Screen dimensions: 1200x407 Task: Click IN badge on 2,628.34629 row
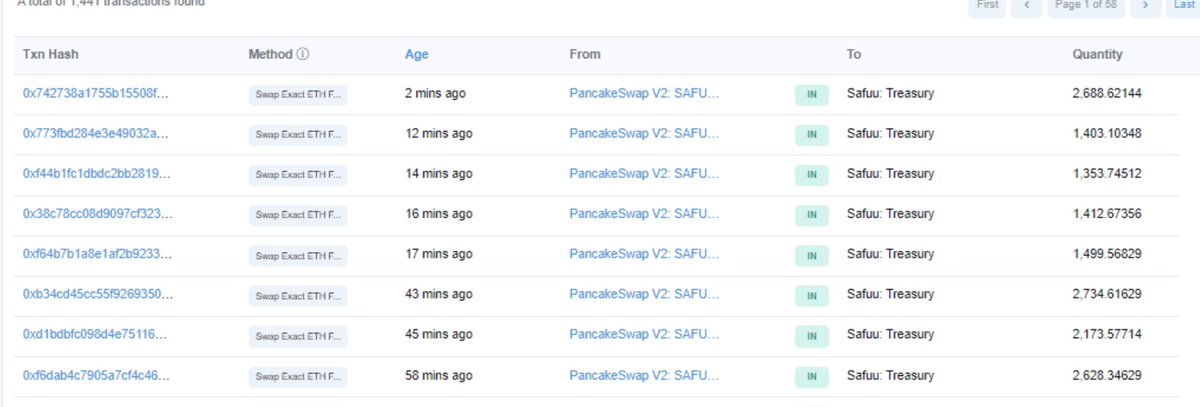tap(812, 377)
